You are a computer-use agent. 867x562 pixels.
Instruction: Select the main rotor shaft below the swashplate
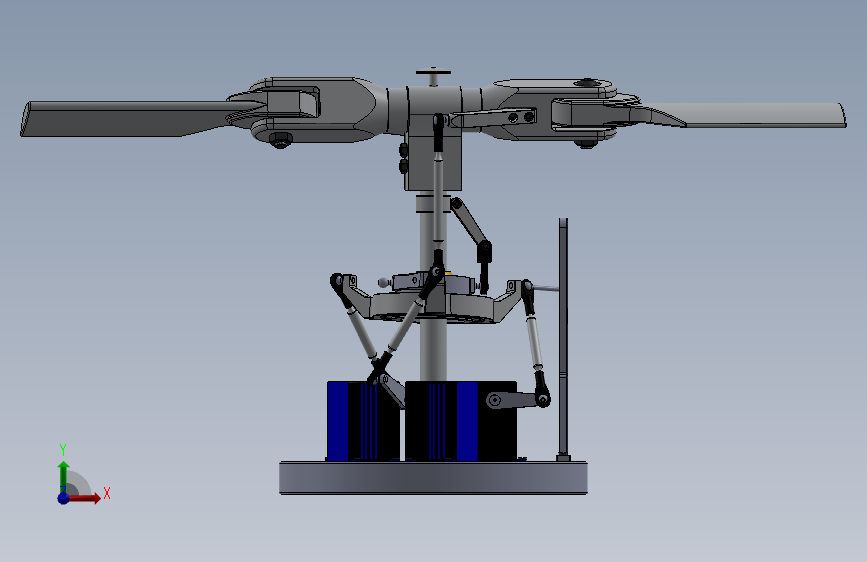[x=433, y=351]
